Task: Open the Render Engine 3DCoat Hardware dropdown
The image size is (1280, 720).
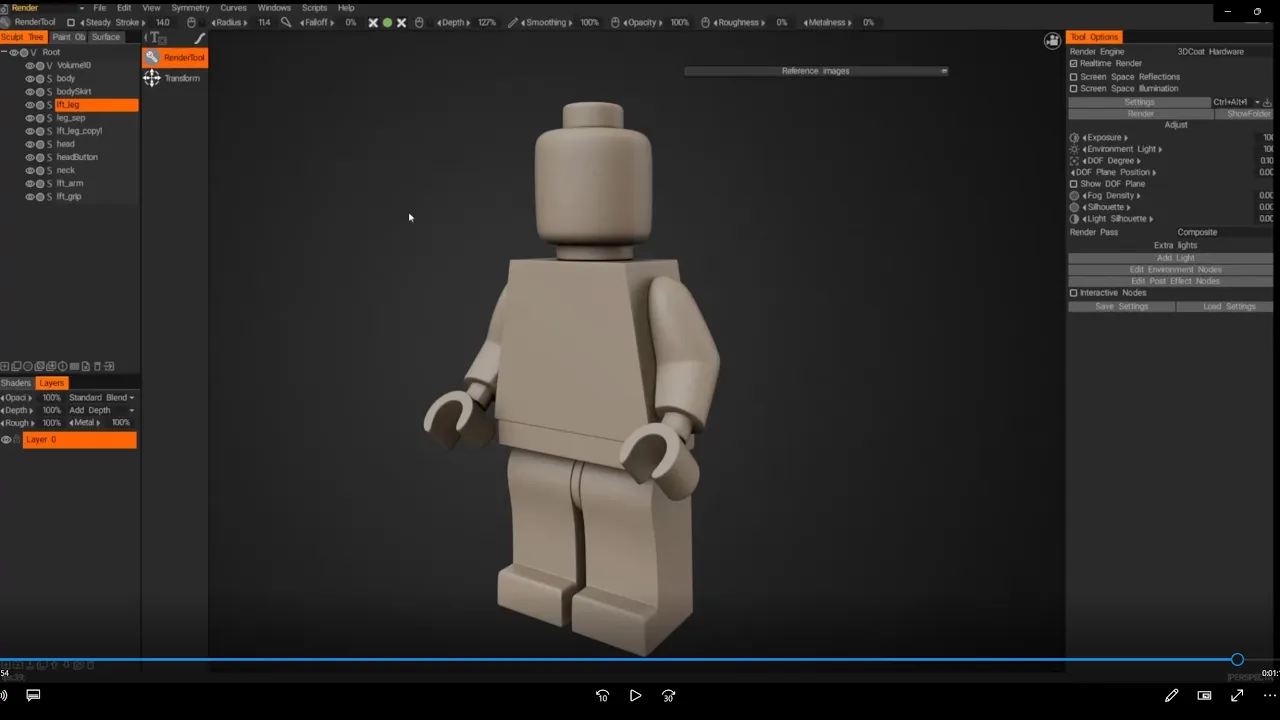Action: tap(1210, 51)
